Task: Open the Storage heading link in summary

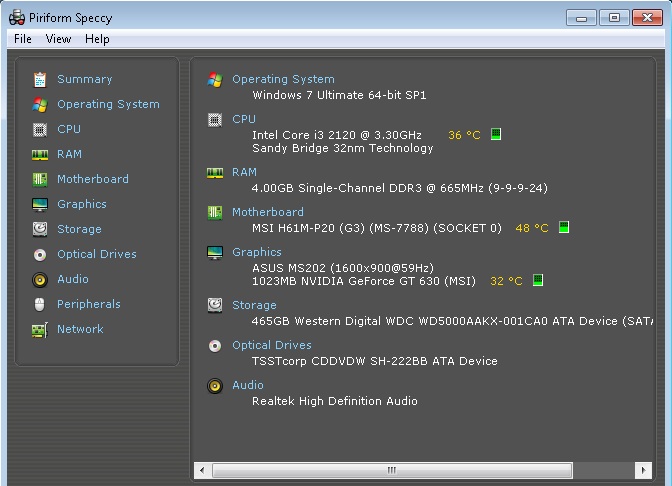Action: click(x=254, y=305)
